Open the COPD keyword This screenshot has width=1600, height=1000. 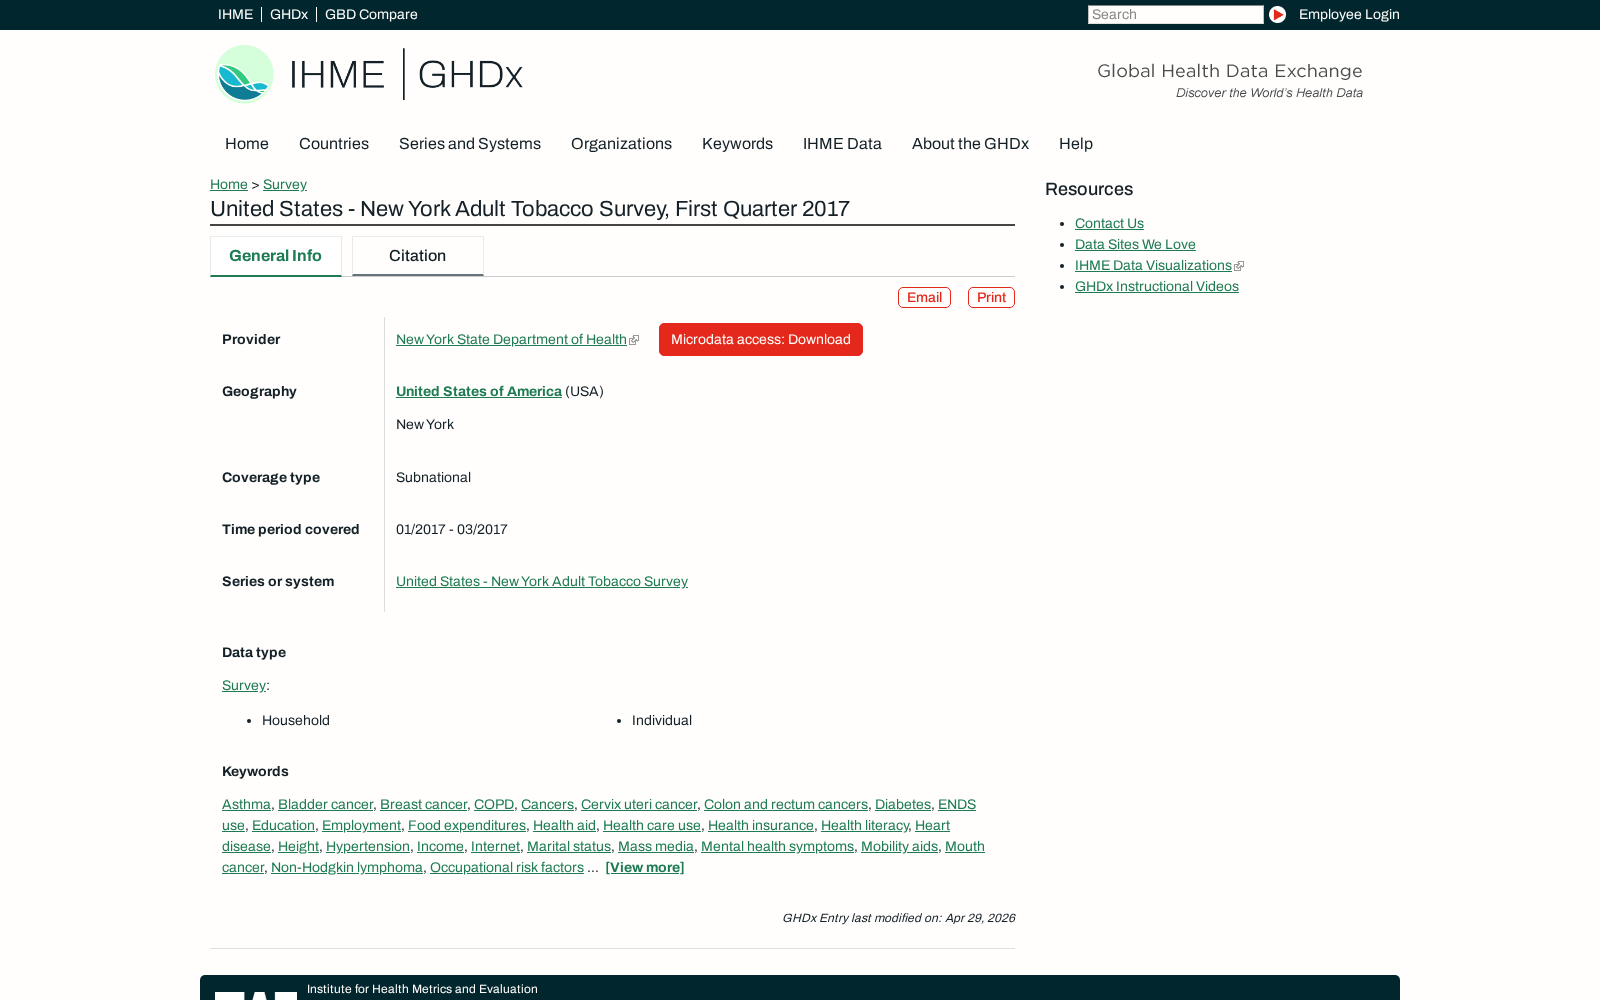click(x=494, y=804)
